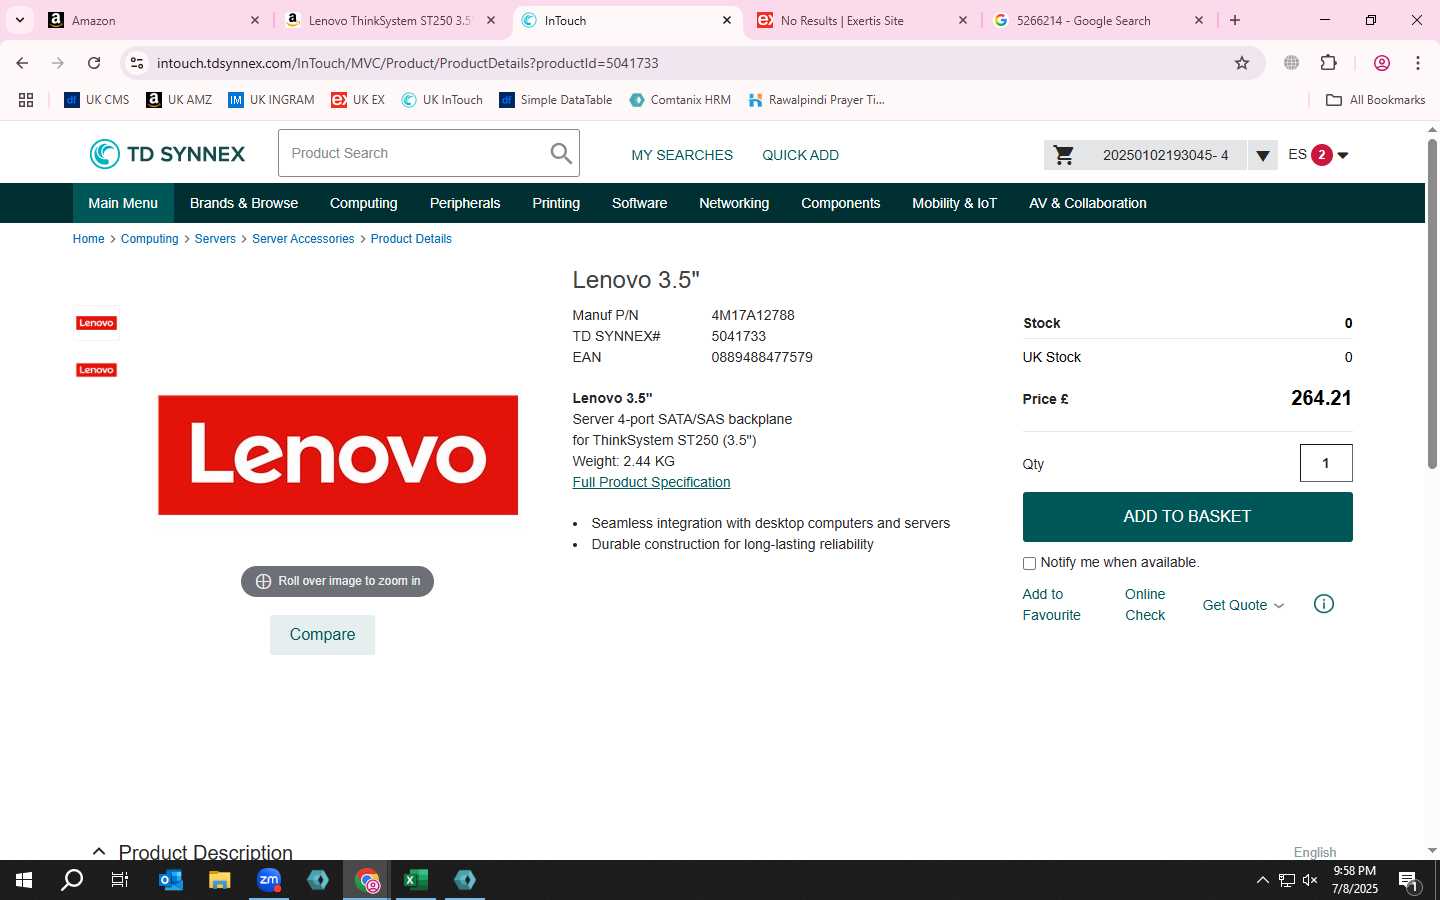Go to Home breadcrumb link
The height and width of the screenshot is (900, 1440).
click(88, 239)
